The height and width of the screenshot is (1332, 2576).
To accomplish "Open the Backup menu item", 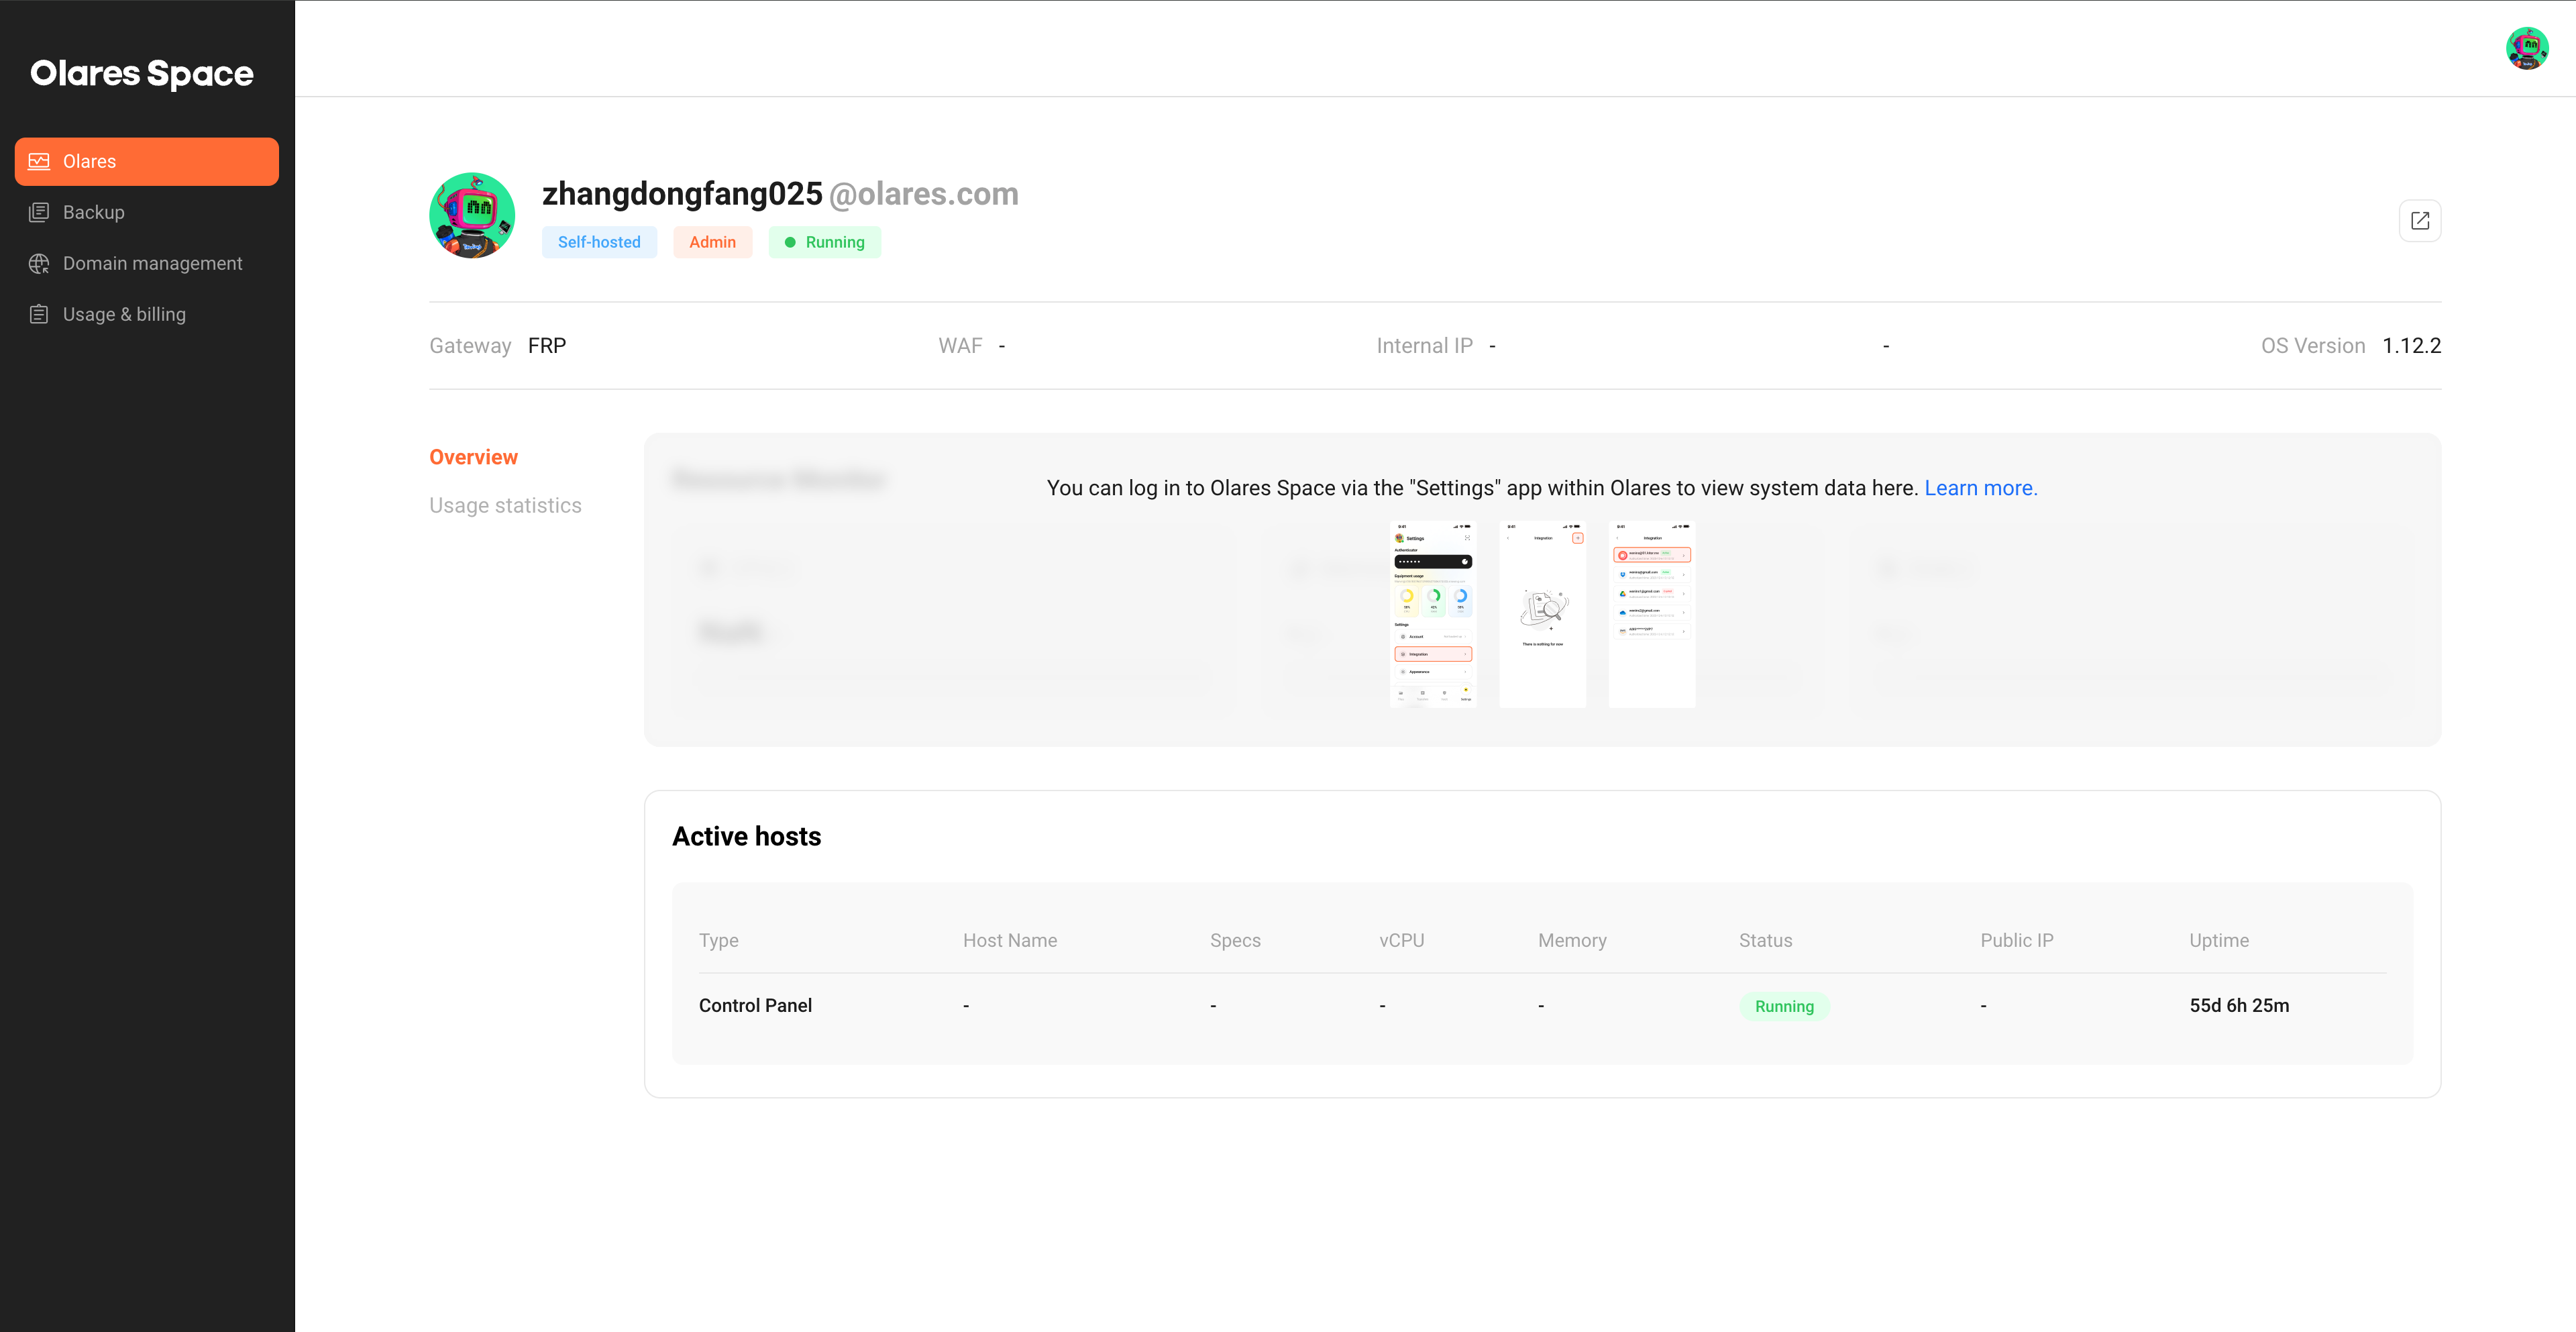I will coord(94,212).
